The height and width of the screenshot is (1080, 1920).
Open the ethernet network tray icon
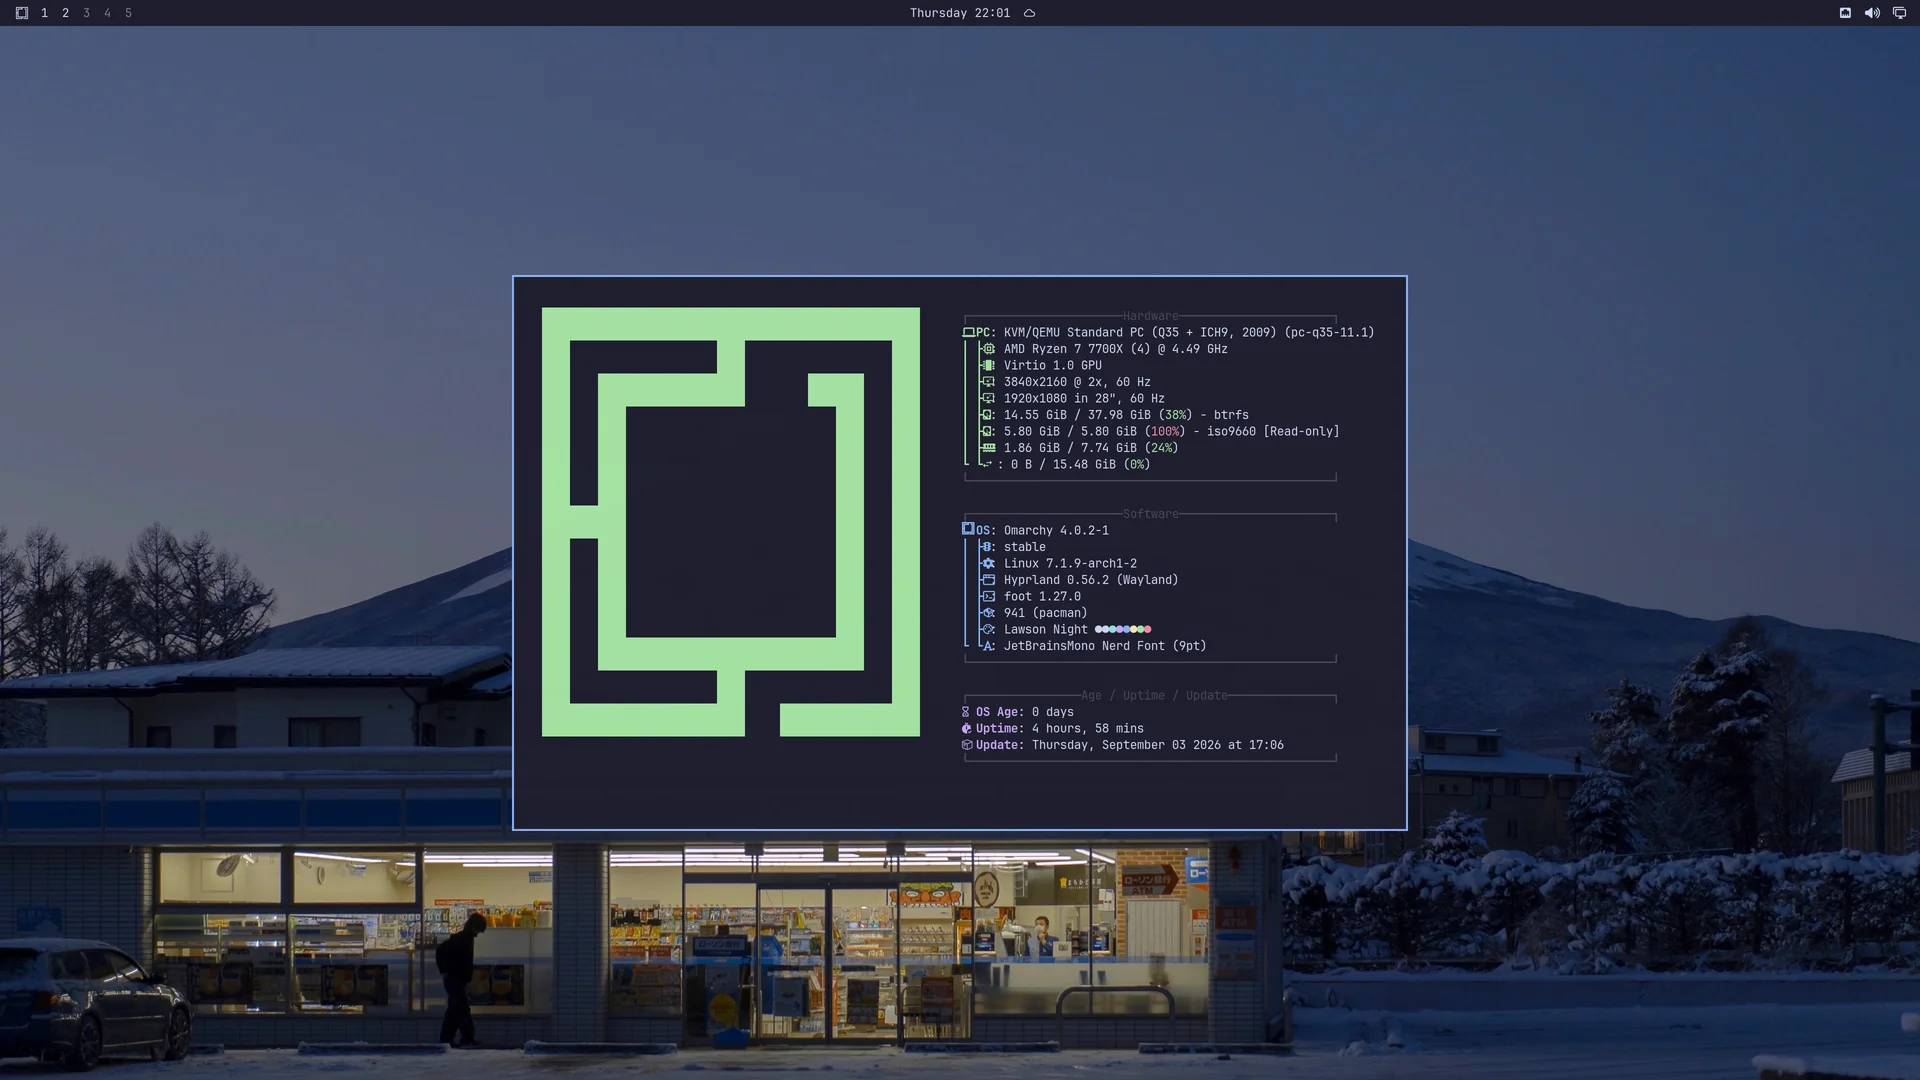[1845, 13]
